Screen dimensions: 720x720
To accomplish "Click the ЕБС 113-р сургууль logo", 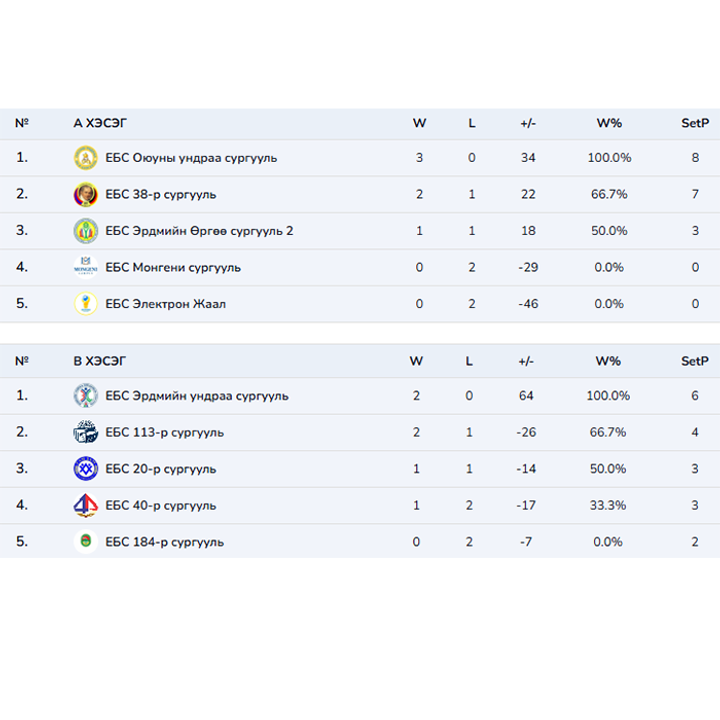I will 86,432.
